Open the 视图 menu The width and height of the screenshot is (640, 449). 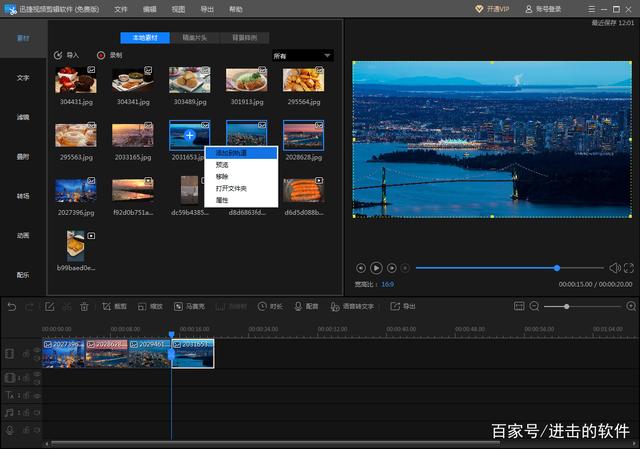(178, 9)
